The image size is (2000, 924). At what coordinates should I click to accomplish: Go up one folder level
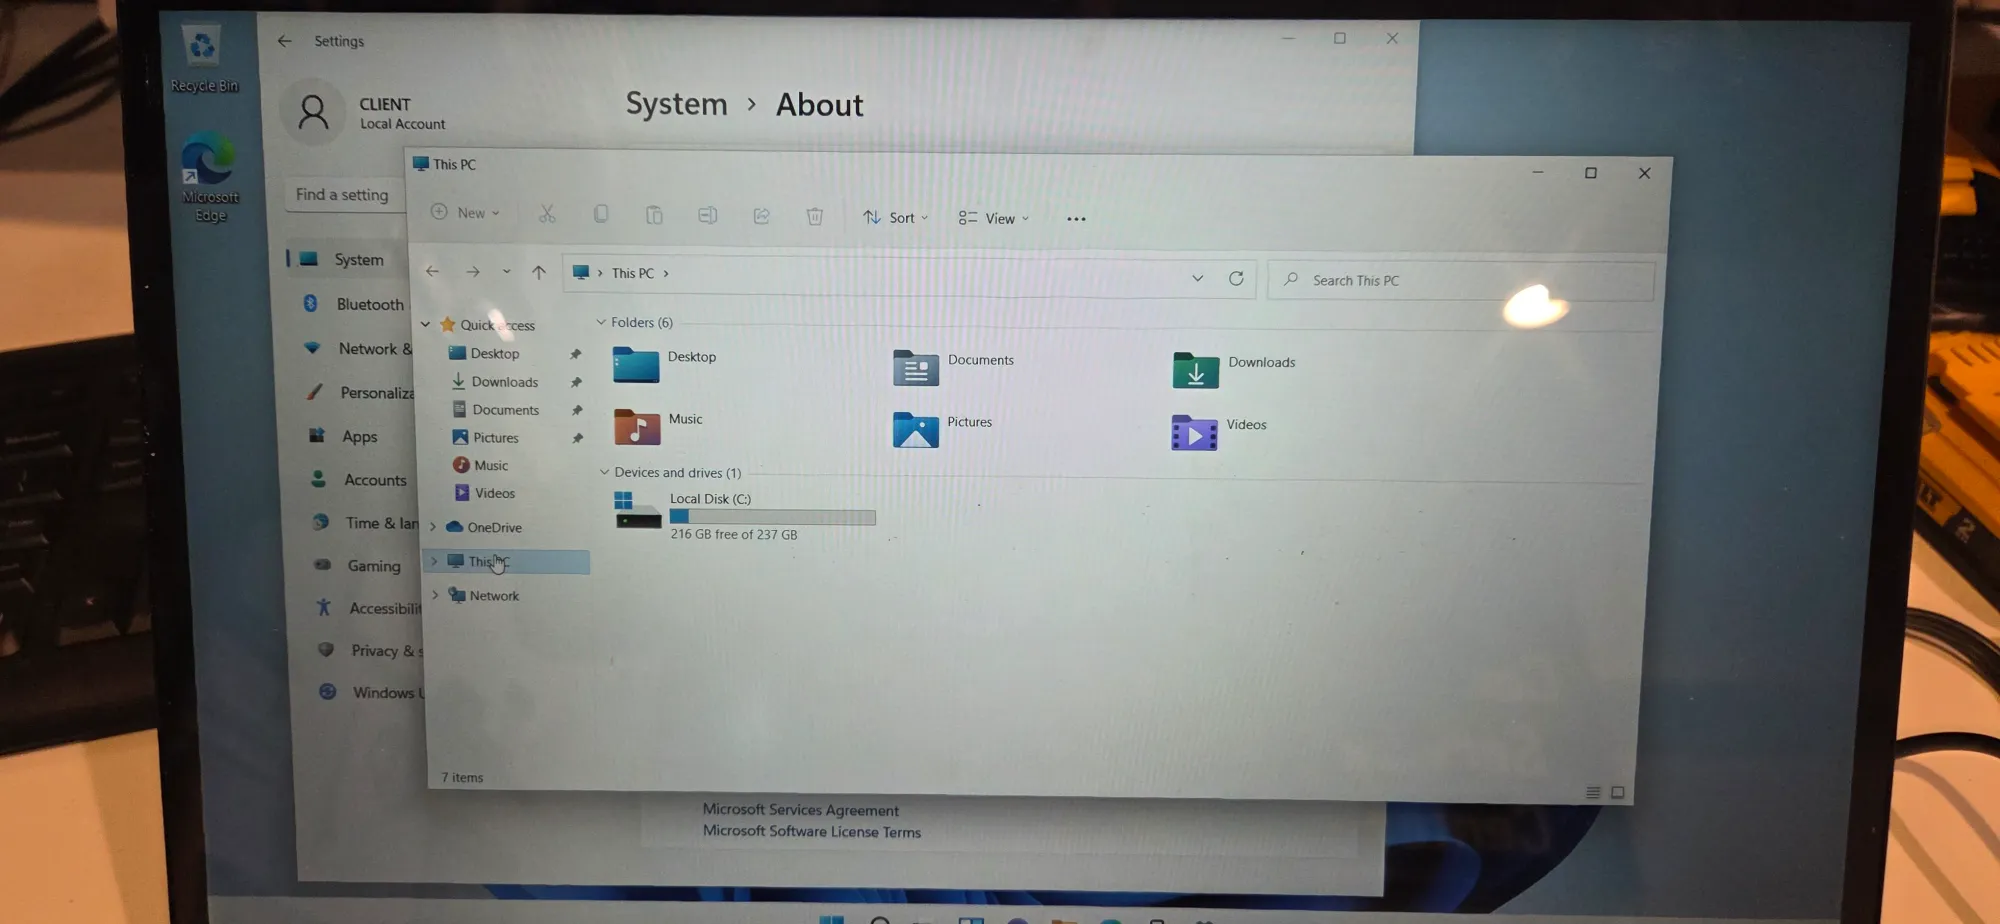coord(539,272)
